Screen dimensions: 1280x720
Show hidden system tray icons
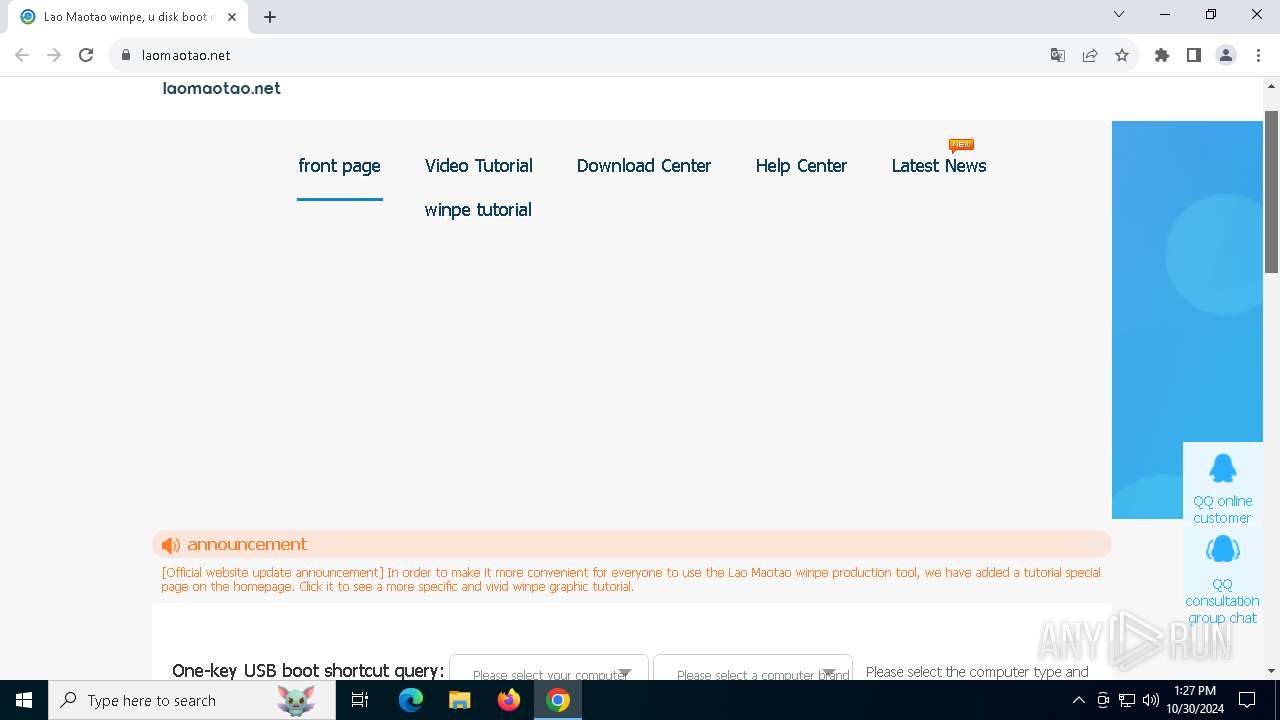(x=1078, y=700)
